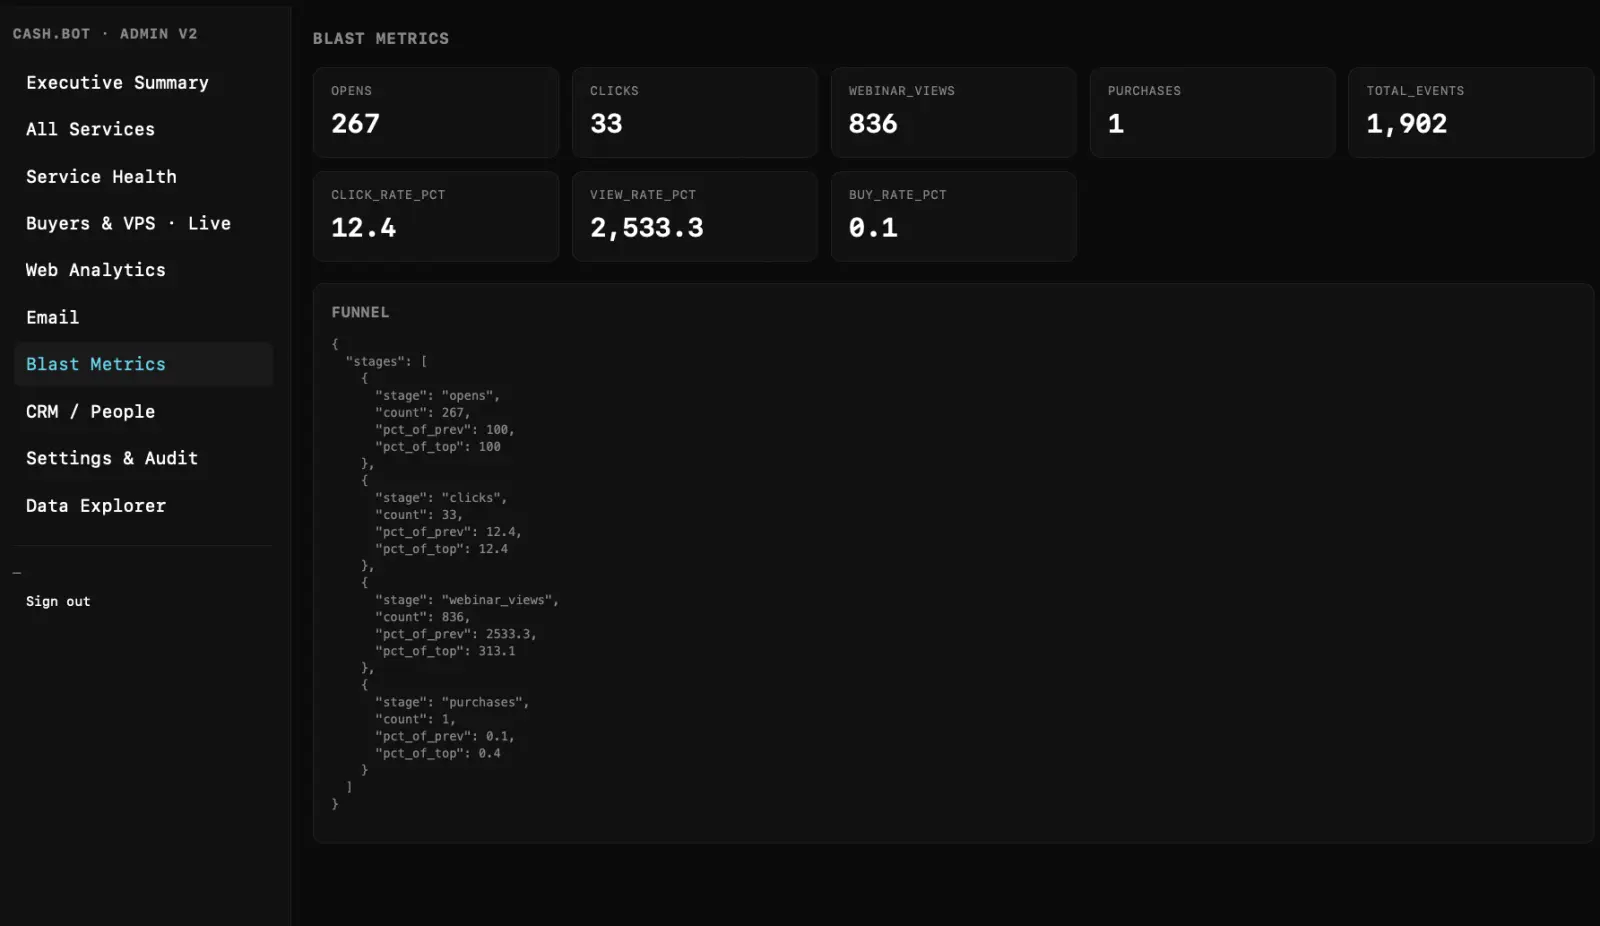Open Service Health in sidebar
This screenshot has width=1600, height=926.
pyautogui.click(x=101, y=177)
